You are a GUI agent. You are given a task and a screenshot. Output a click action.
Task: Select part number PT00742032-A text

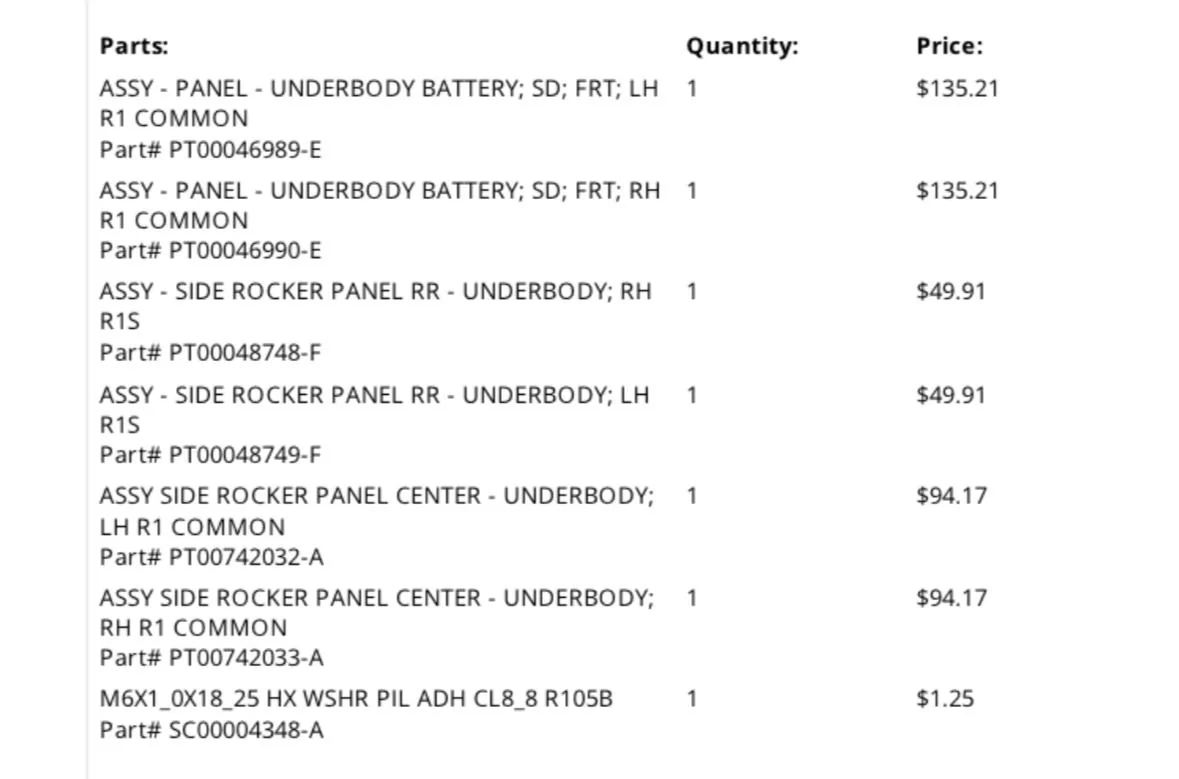tap(247, 557)
